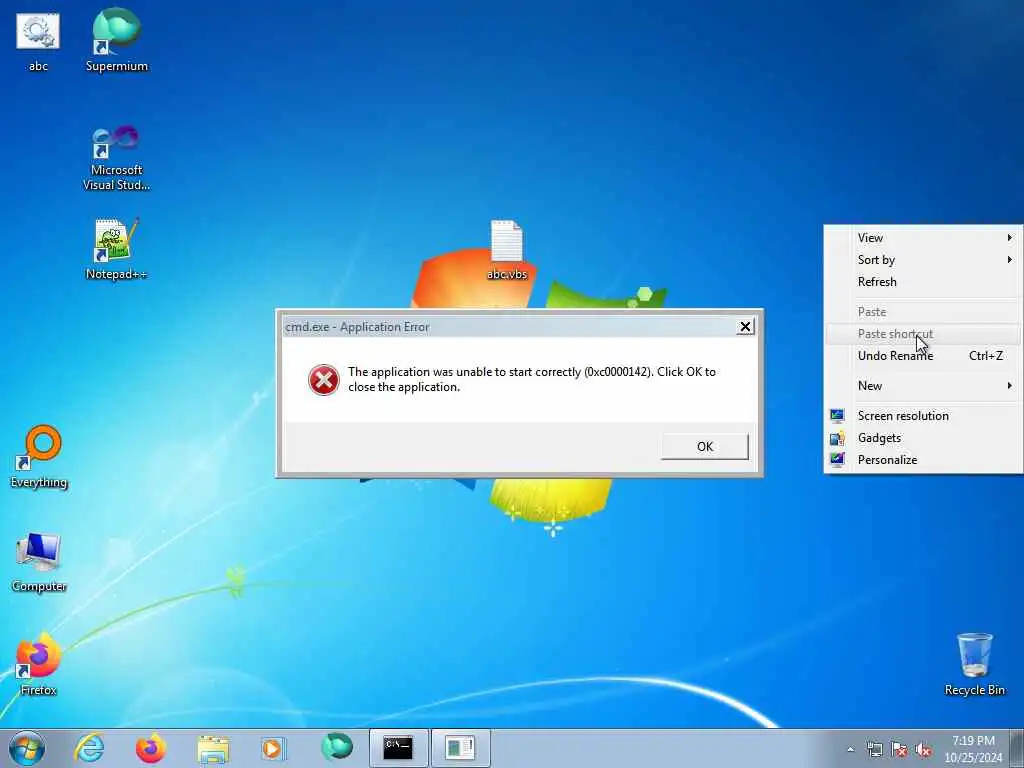1024x768 pixels.
Task: Choose Refresh from the context menu
Action: pos(923,282)
